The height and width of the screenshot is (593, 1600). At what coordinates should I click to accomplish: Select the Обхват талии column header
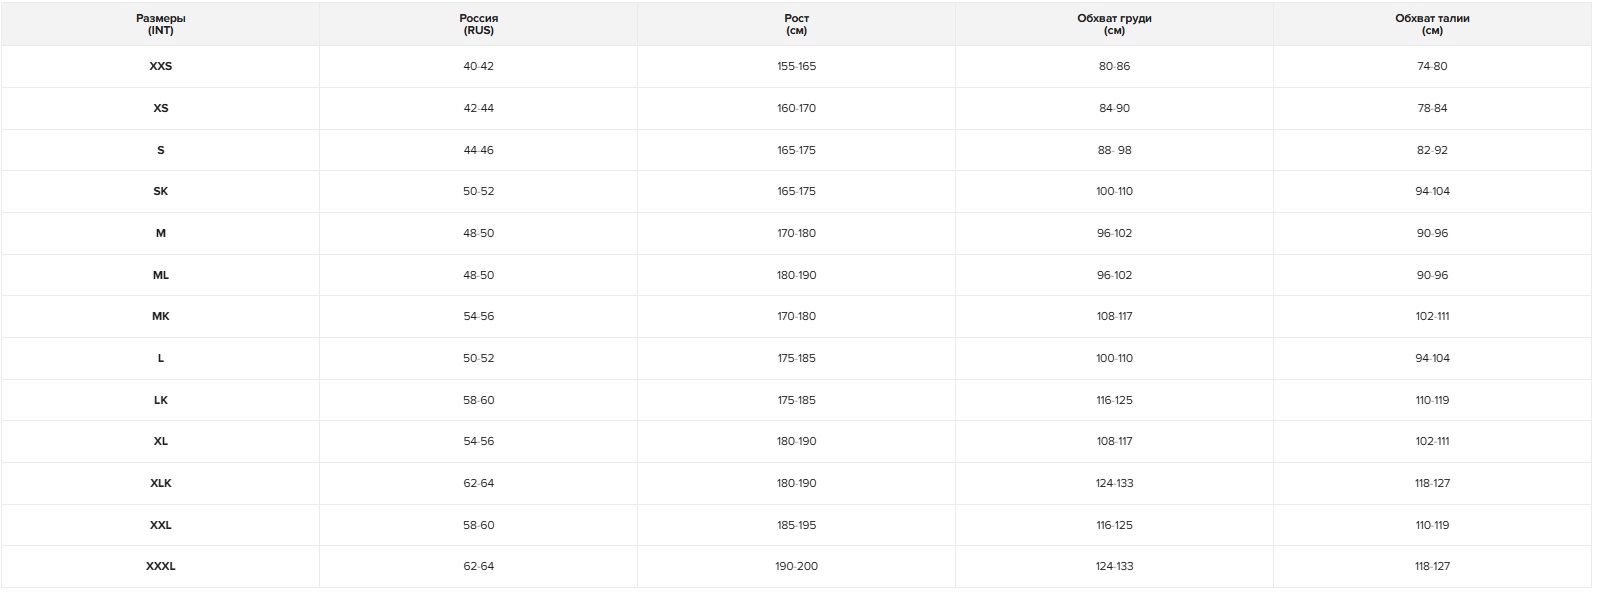point(1432,24)
